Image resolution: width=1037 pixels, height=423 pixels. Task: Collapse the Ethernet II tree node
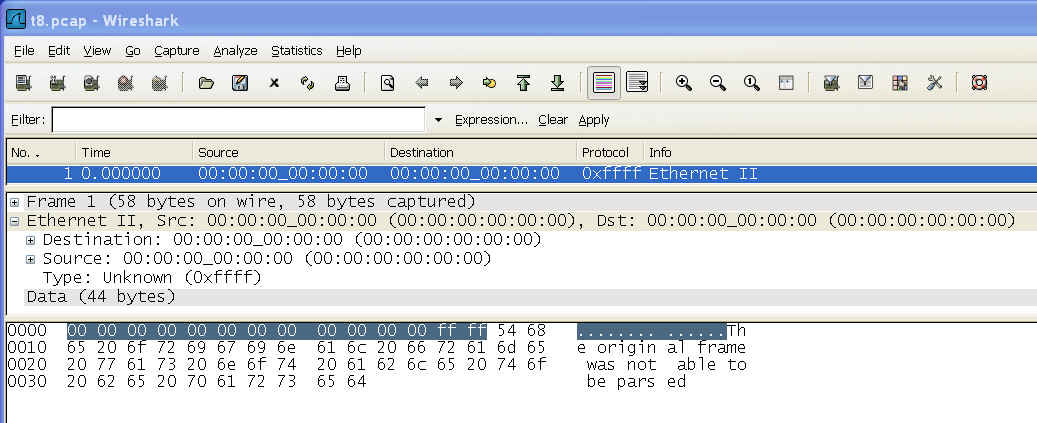[14, 221]
